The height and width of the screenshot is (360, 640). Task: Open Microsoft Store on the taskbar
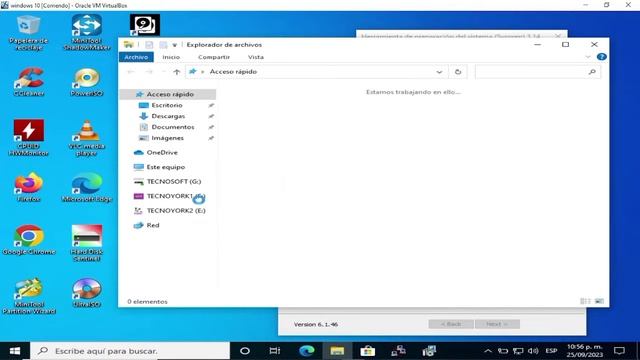[367, 351]
